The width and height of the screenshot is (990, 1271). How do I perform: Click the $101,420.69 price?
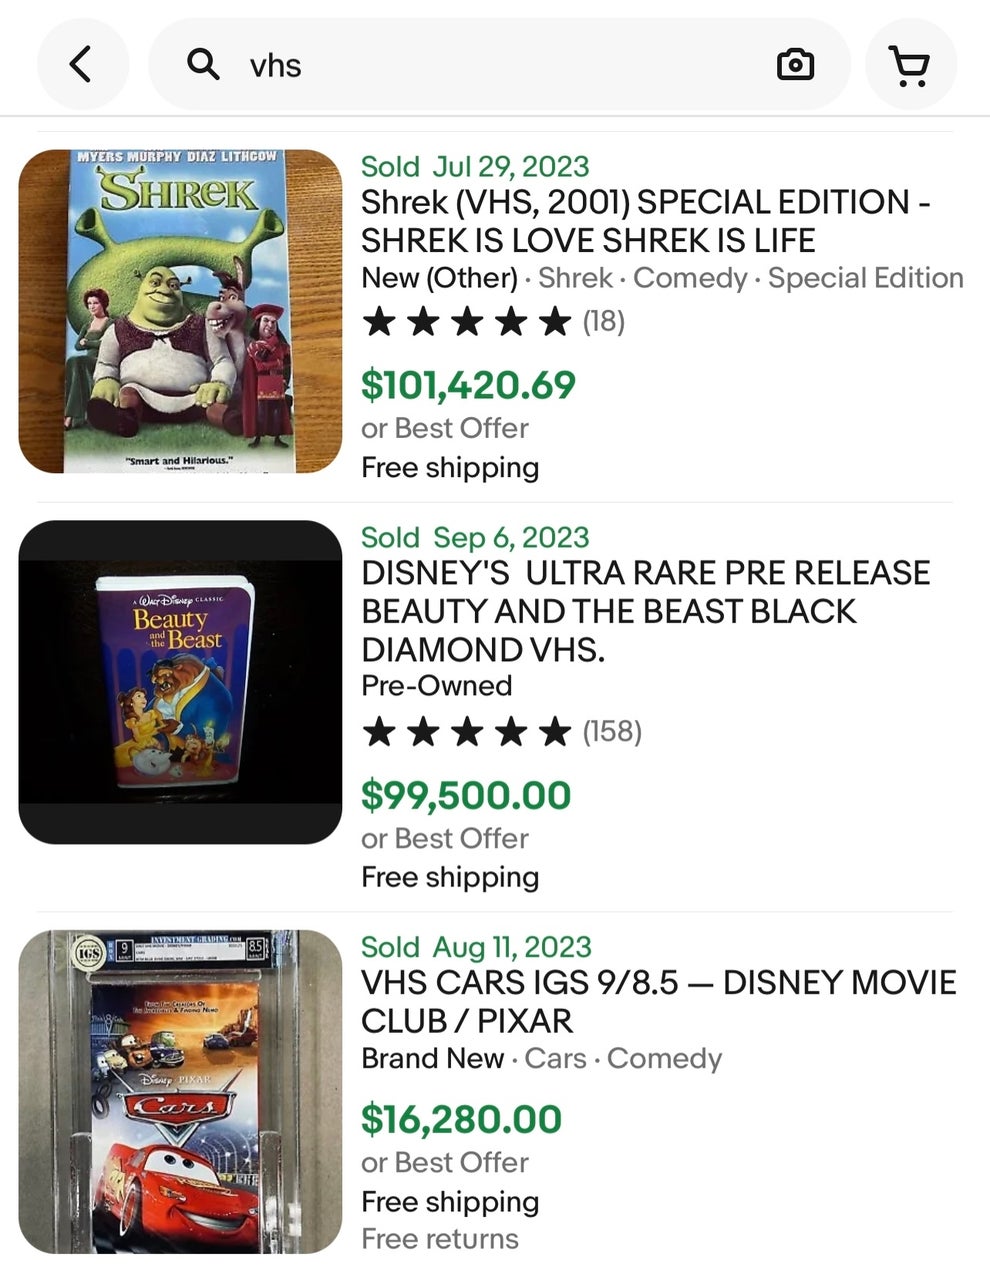(468, 384)
